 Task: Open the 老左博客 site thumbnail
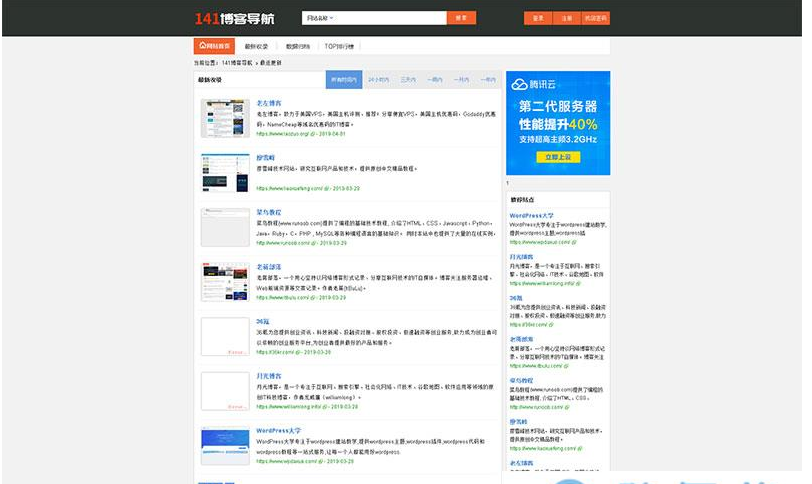(224, 118)
